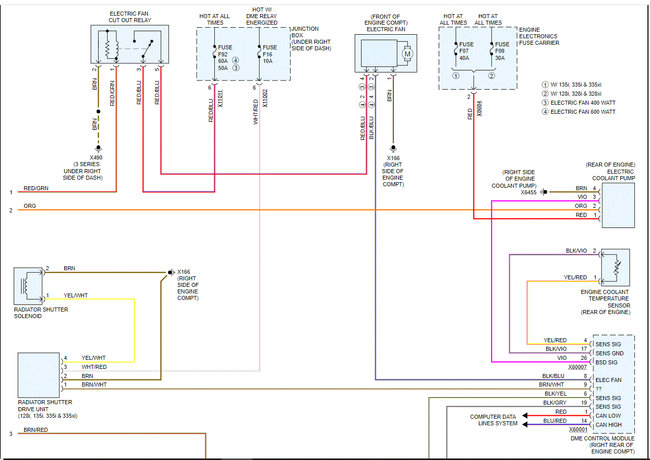Click the Fuse F09 30A symbol
Screen dimensions: 650x460
pos(491,51)
